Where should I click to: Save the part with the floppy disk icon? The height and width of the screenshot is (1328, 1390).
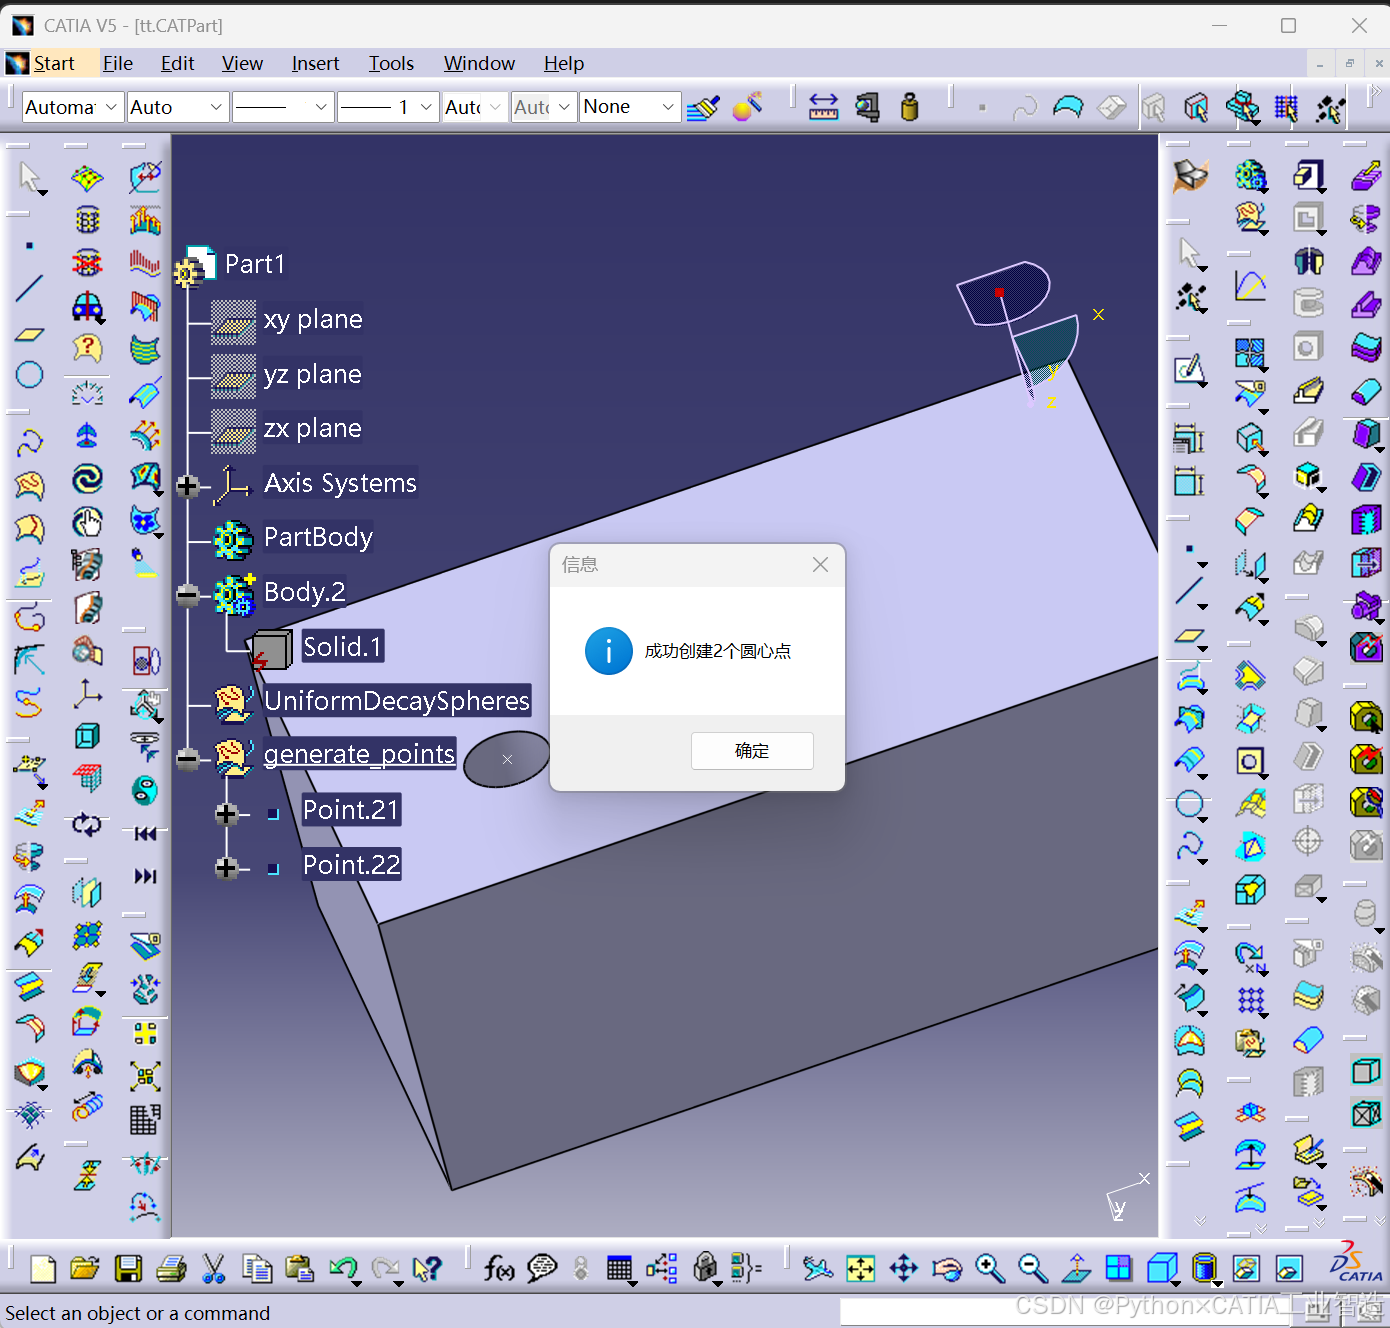click(x=128, y=1269)
